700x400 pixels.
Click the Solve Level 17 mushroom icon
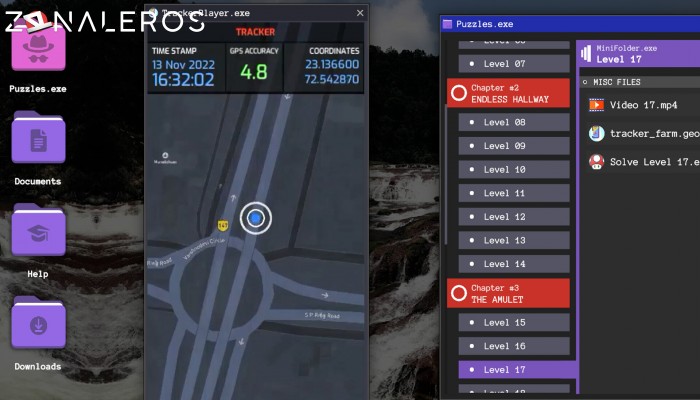coord(596,161)
